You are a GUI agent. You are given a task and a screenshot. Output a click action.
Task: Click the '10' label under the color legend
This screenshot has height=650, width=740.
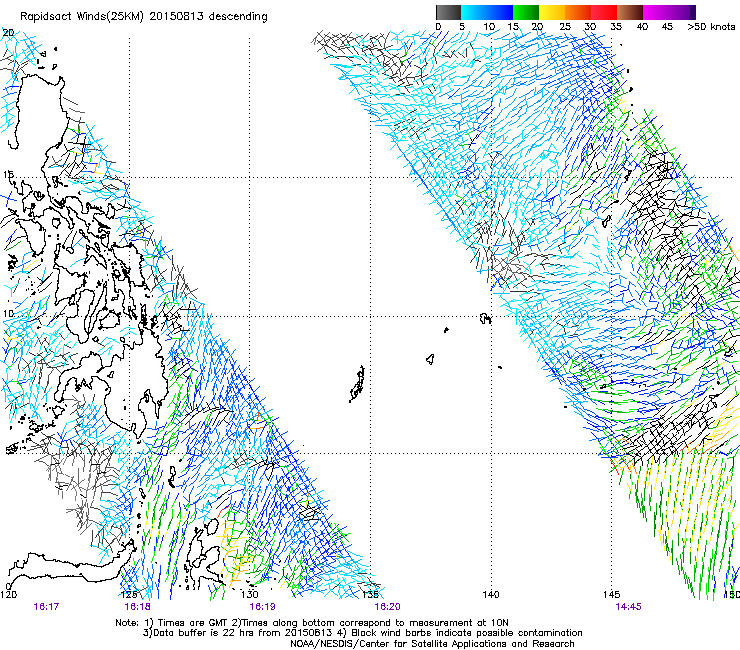pyautogui.click(x=489, y=26)
